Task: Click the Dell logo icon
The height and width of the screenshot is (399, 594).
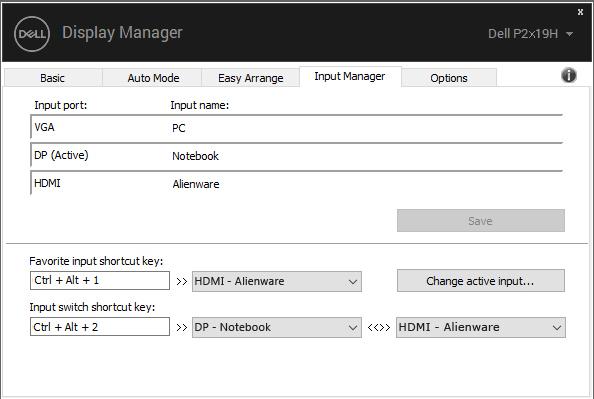Action: 32,34
